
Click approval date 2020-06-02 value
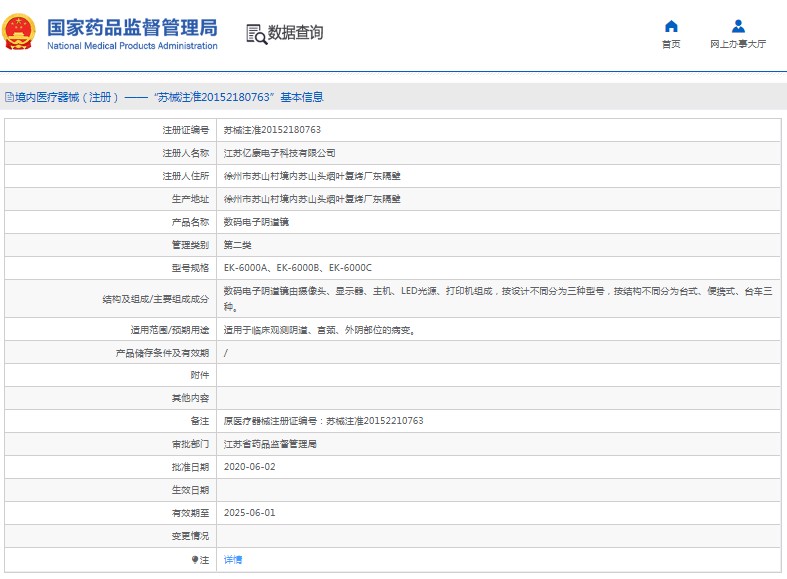coord(249,467)
